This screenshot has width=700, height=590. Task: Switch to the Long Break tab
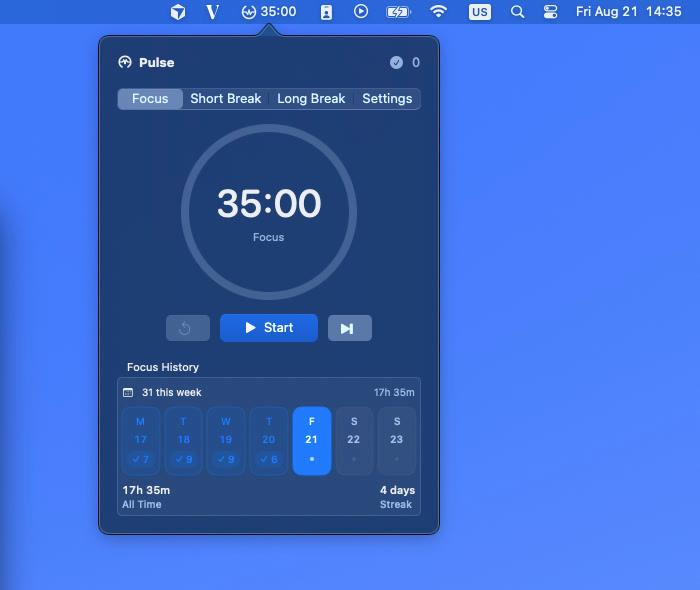(311, 99)
